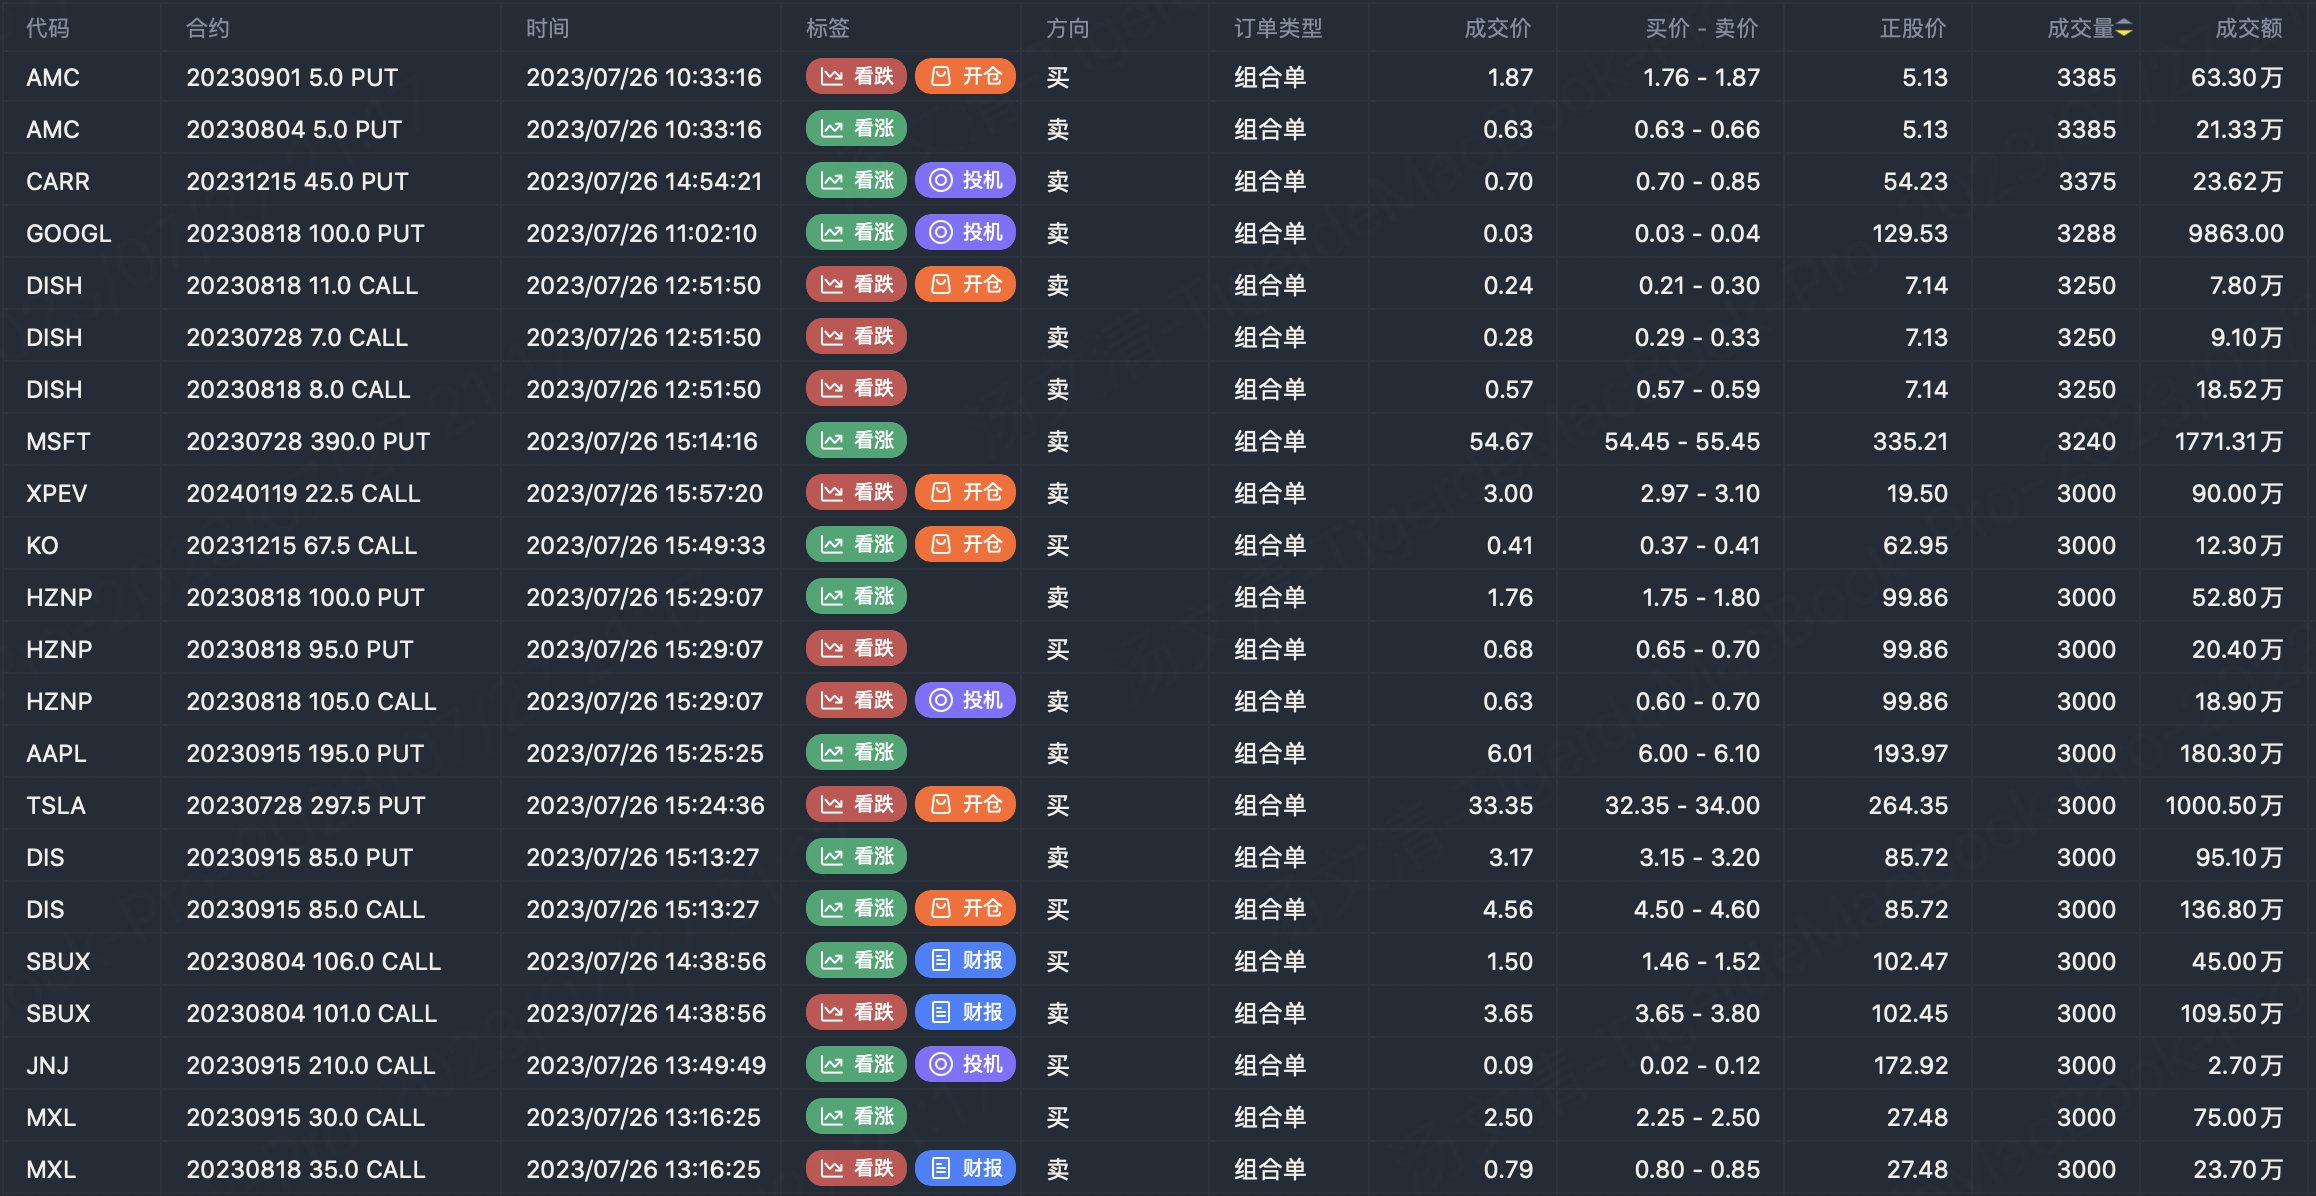2316x1196 pixels.
Task: Click the 看涨 tag in the MSFT row
Action: click(856, 441)
